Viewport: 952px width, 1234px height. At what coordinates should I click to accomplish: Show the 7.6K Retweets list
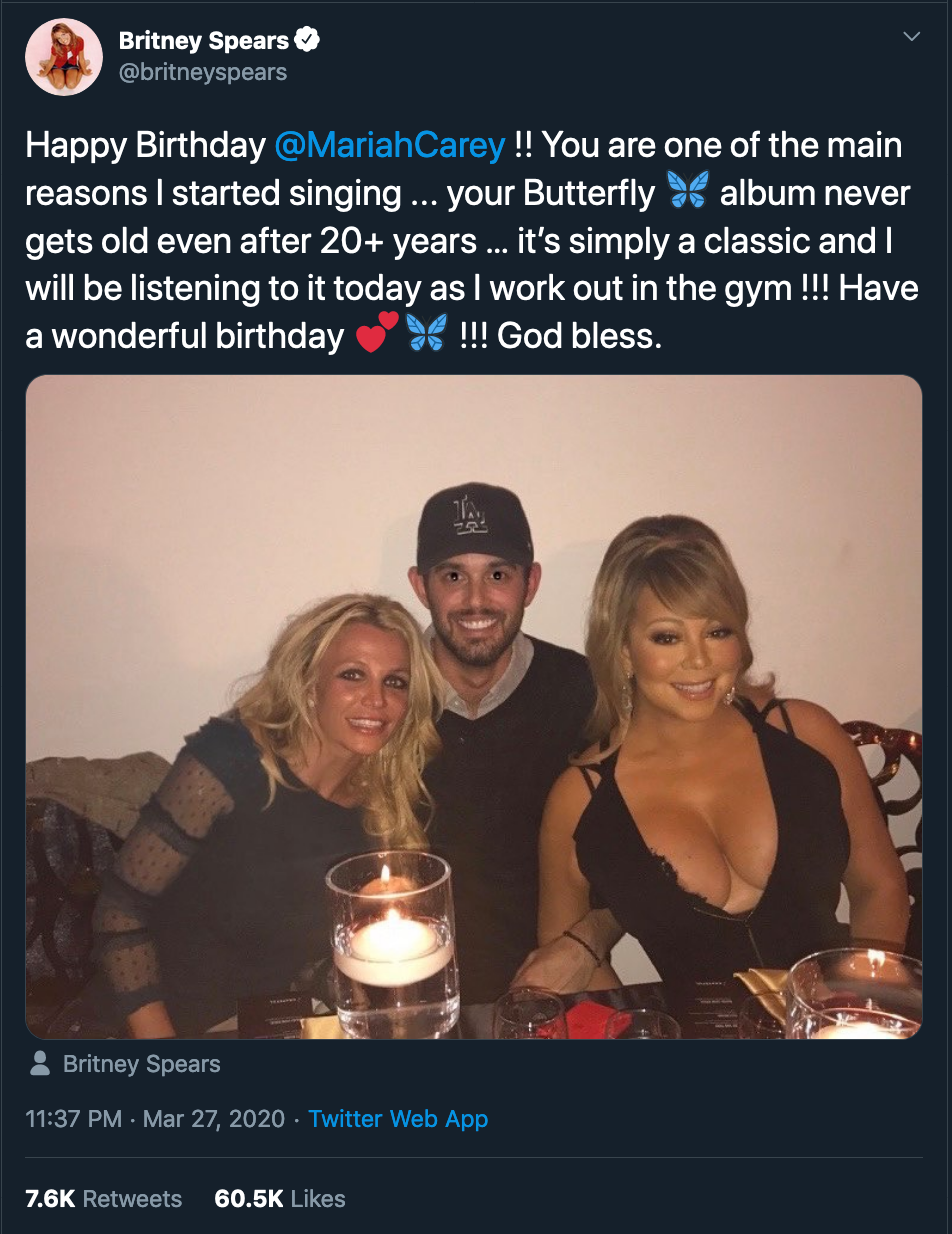(104, 1199)
